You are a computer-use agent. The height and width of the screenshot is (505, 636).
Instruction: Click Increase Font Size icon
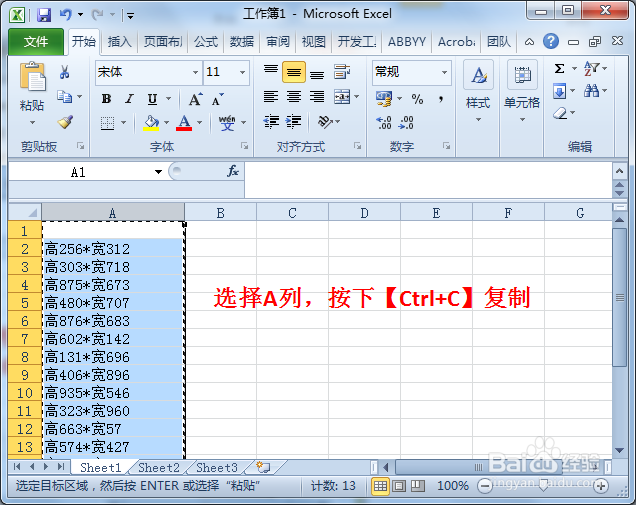(196, 99)
